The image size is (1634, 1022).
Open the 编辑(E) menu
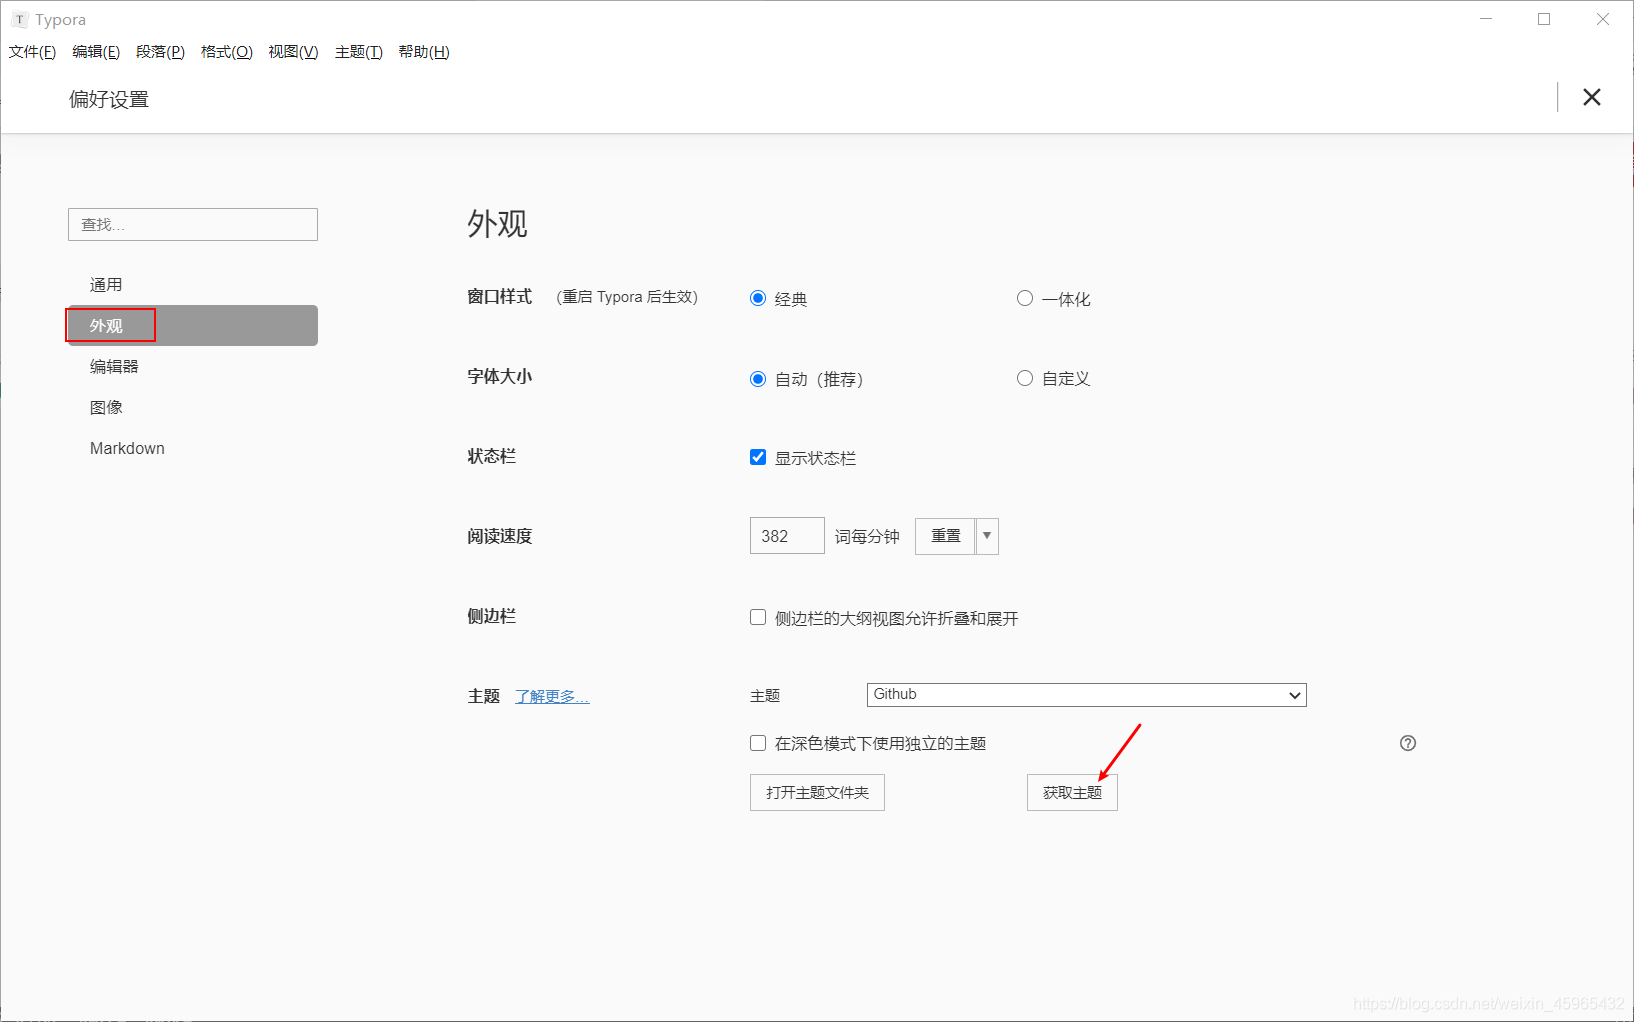(x=96, y=52)
